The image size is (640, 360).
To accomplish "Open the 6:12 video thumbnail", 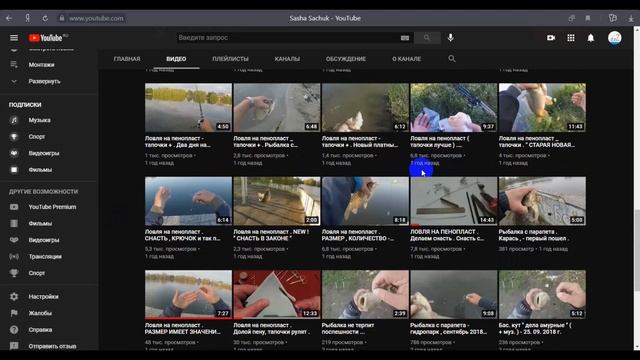I will click(x=365, y=108).
